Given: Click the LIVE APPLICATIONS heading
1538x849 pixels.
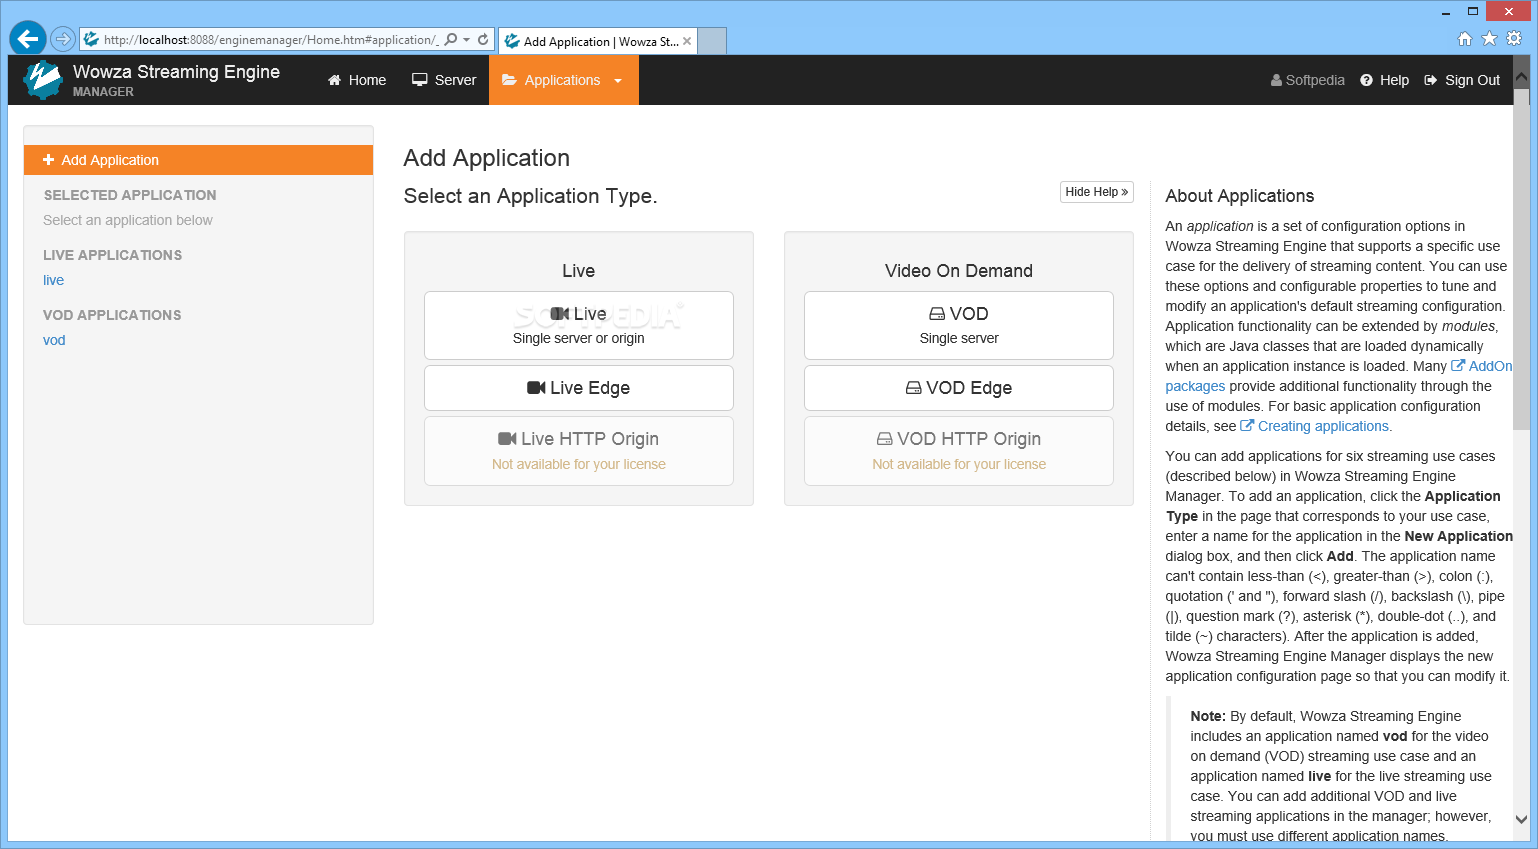Looking at the screenshot, I should tap(113, 255).
